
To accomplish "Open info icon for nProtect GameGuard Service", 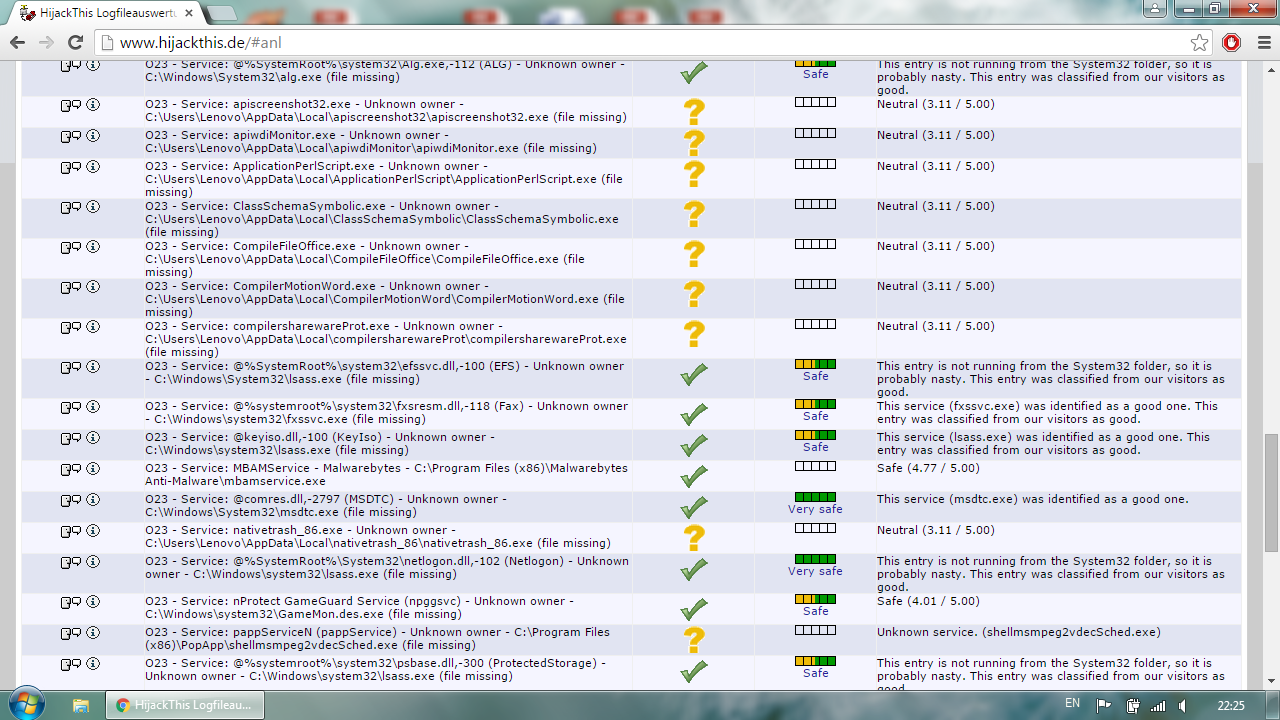I will (x=93, y=602).
